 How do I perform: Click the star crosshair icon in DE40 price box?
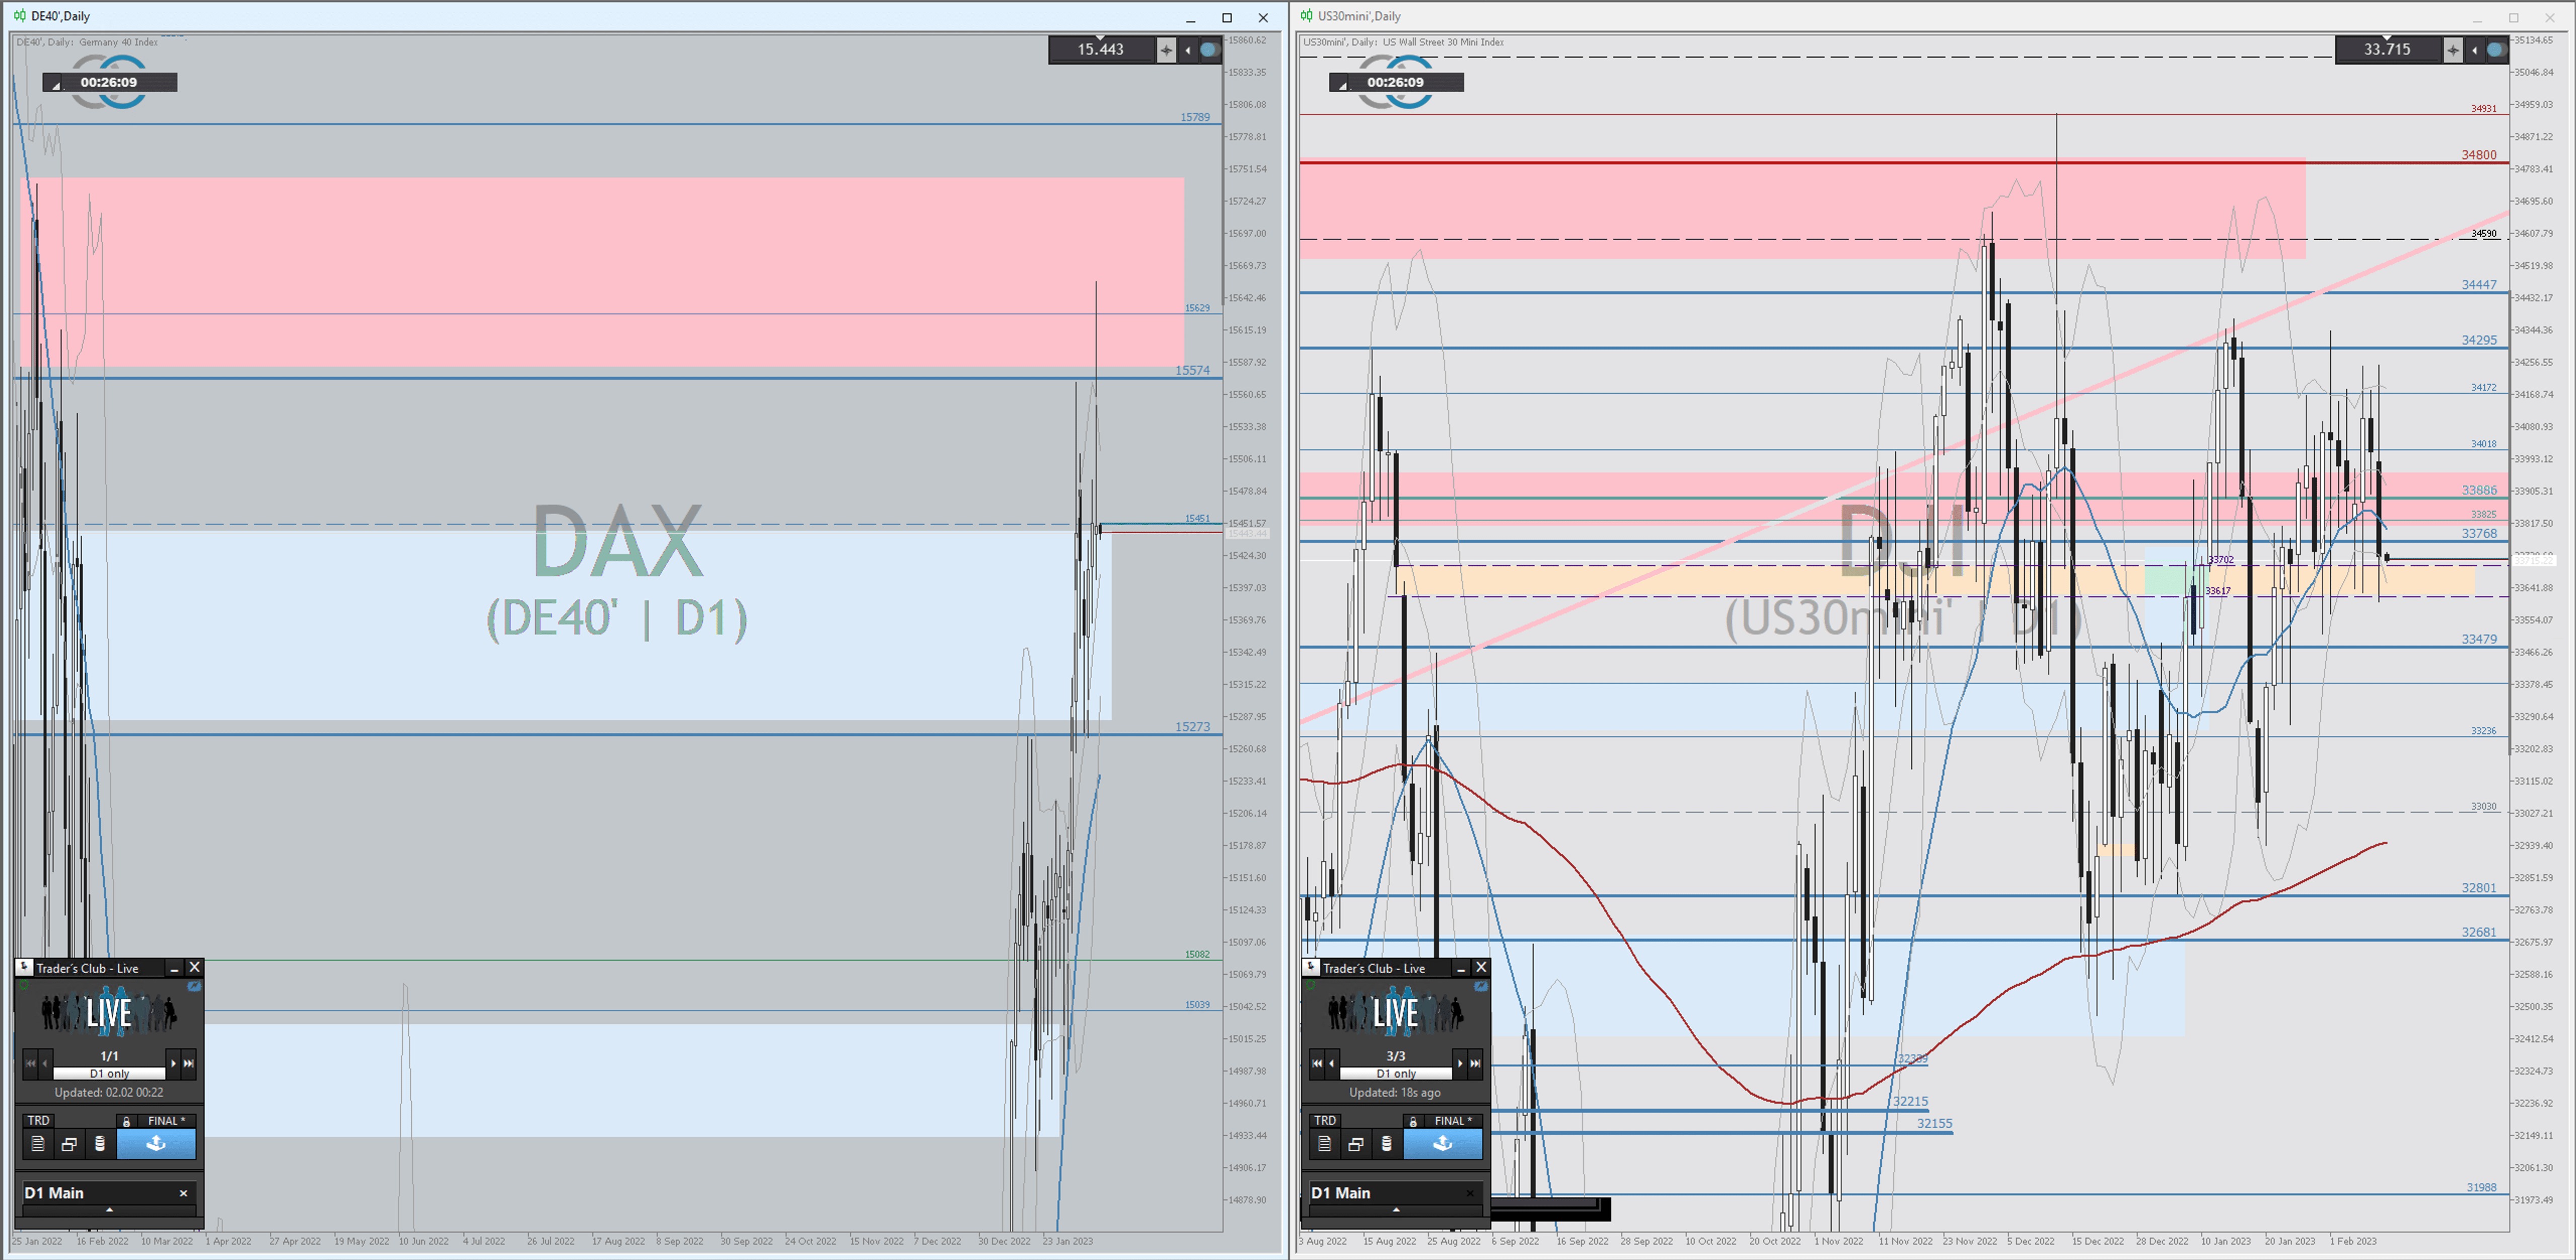pyautogui.click(x=1166, y=49)
